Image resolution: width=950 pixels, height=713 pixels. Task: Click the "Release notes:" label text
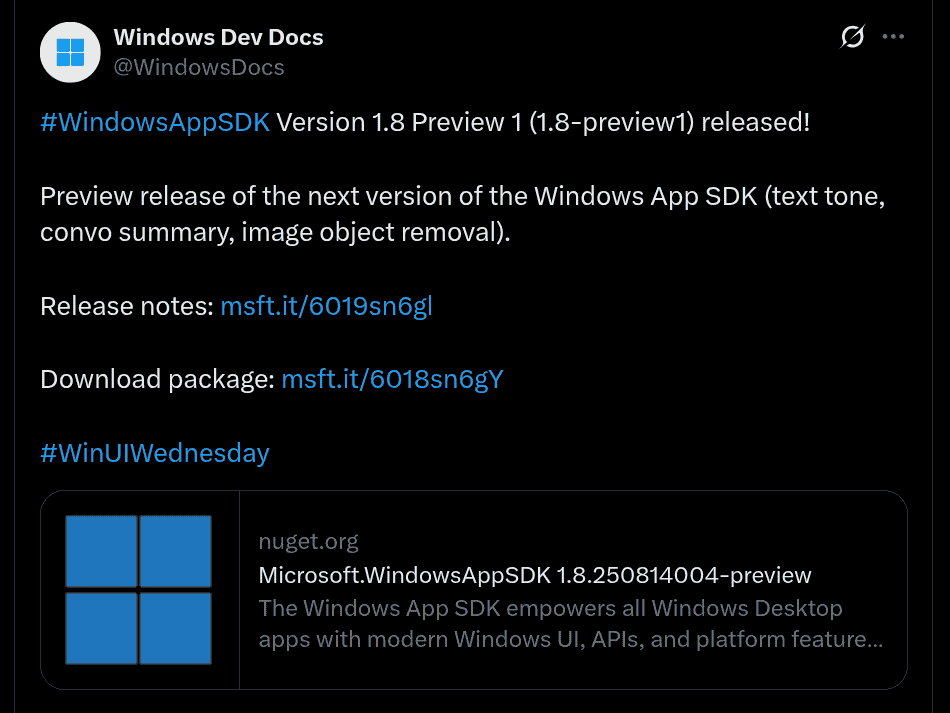(x=127, y=306)
